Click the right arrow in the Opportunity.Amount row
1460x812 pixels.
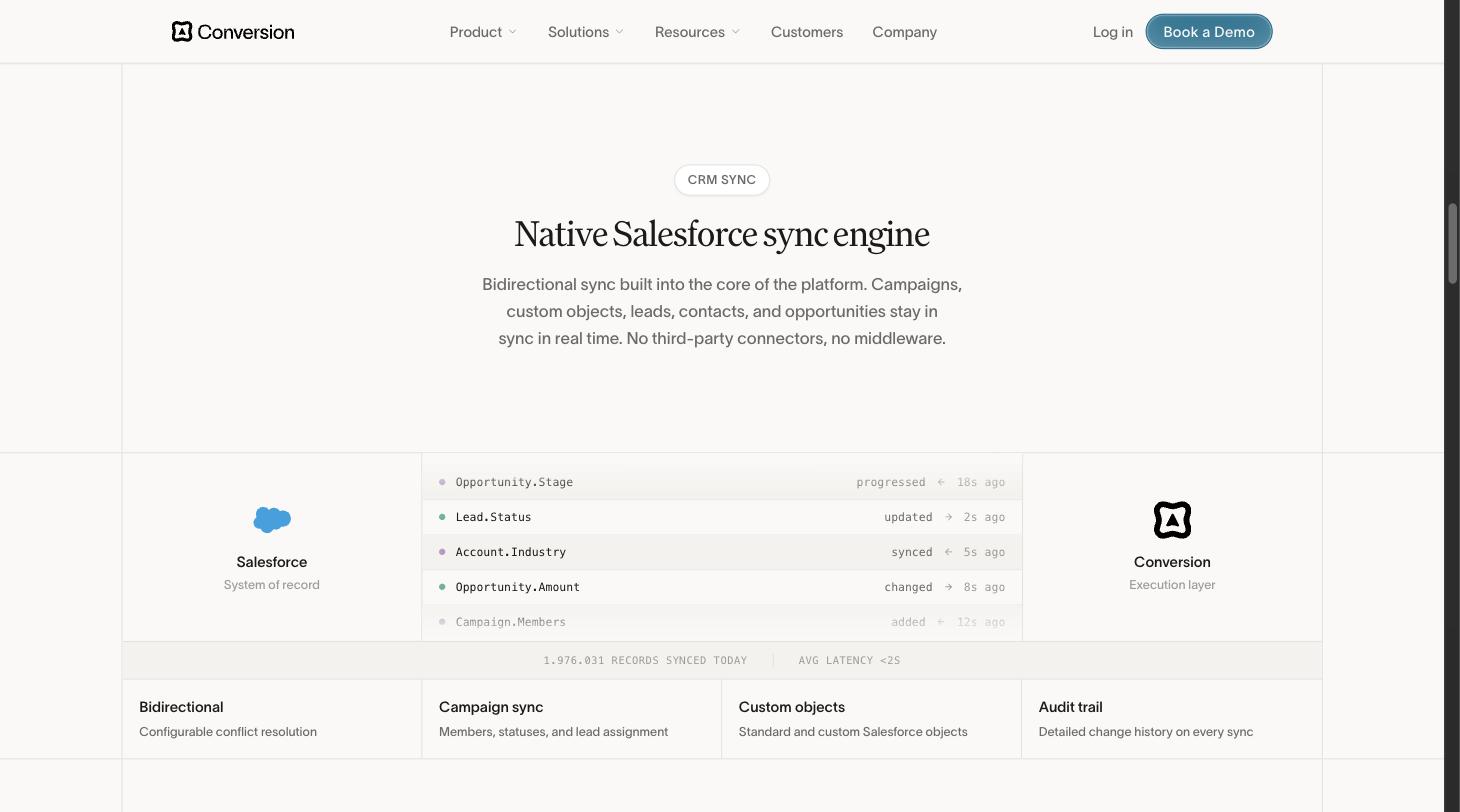click(x=948, y=587)
